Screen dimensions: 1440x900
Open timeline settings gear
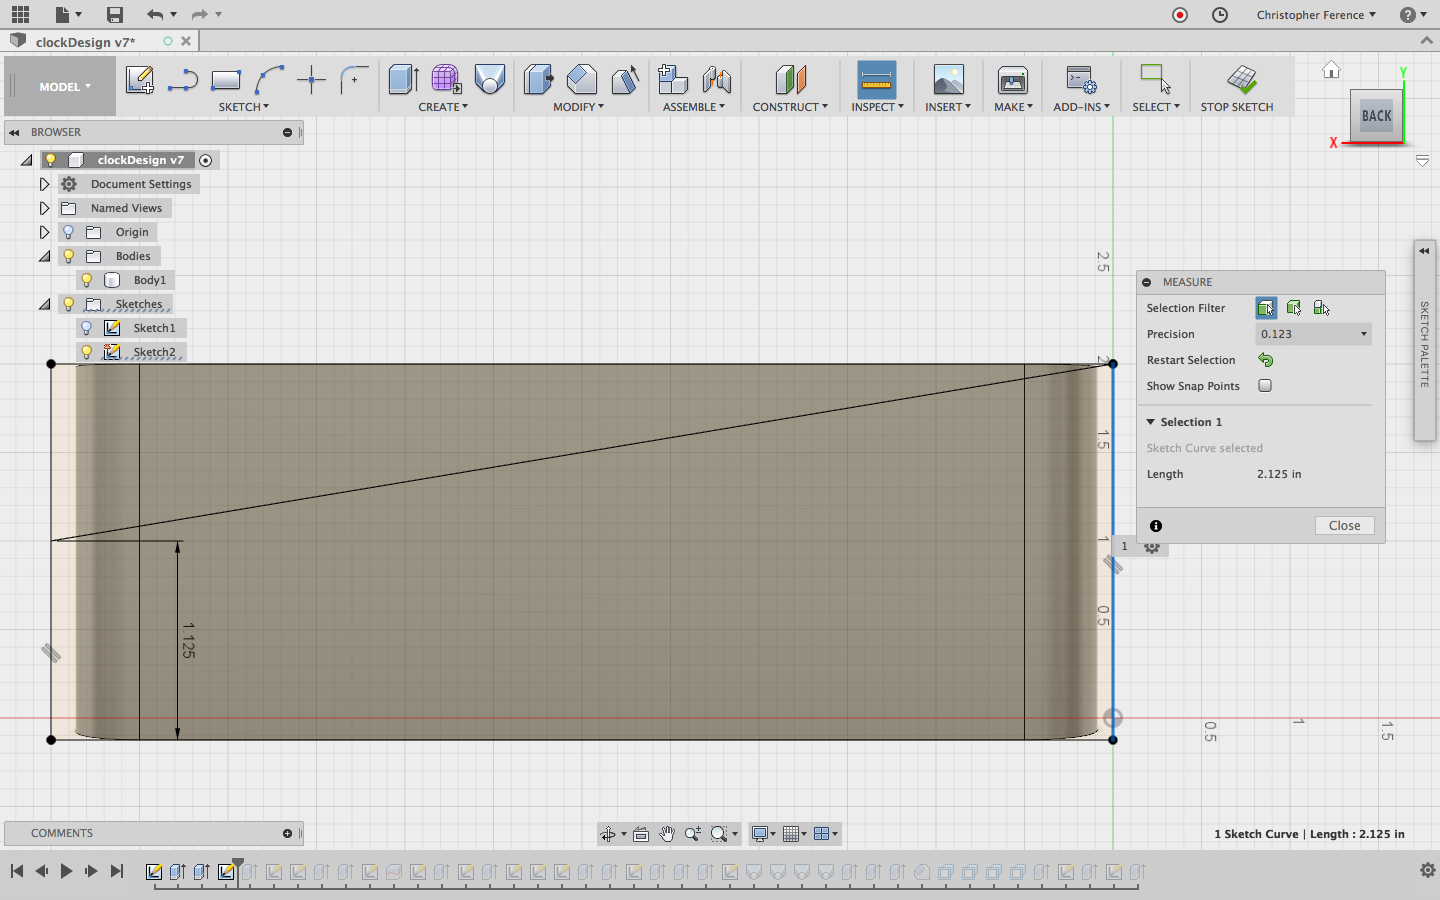pyautogui.click(x=1428, y=871)
